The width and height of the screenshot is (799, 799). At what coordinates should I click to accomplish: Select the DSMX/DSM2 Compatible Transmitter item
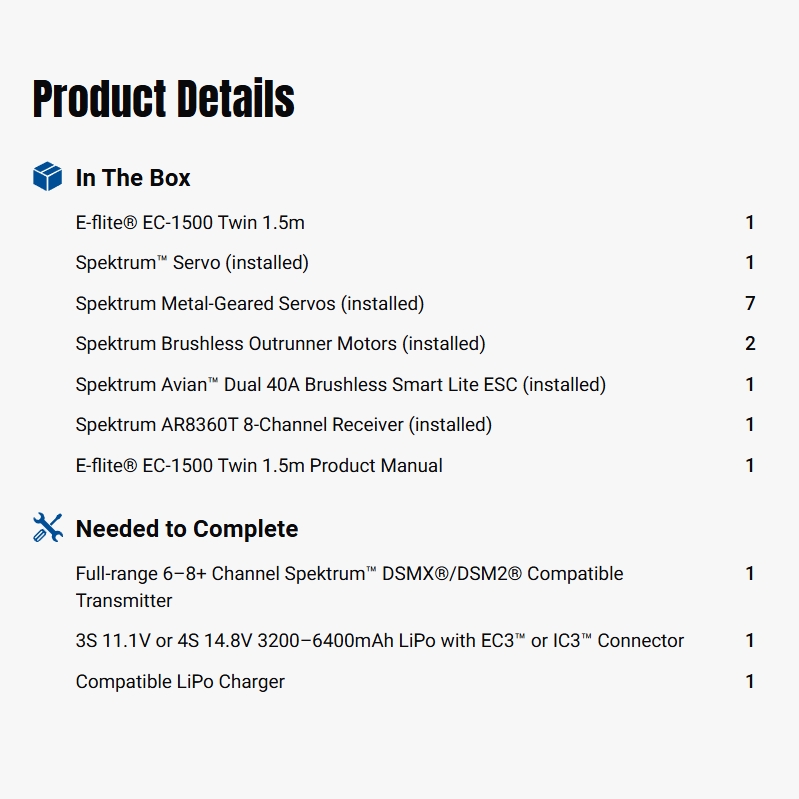tap(349, 587)
